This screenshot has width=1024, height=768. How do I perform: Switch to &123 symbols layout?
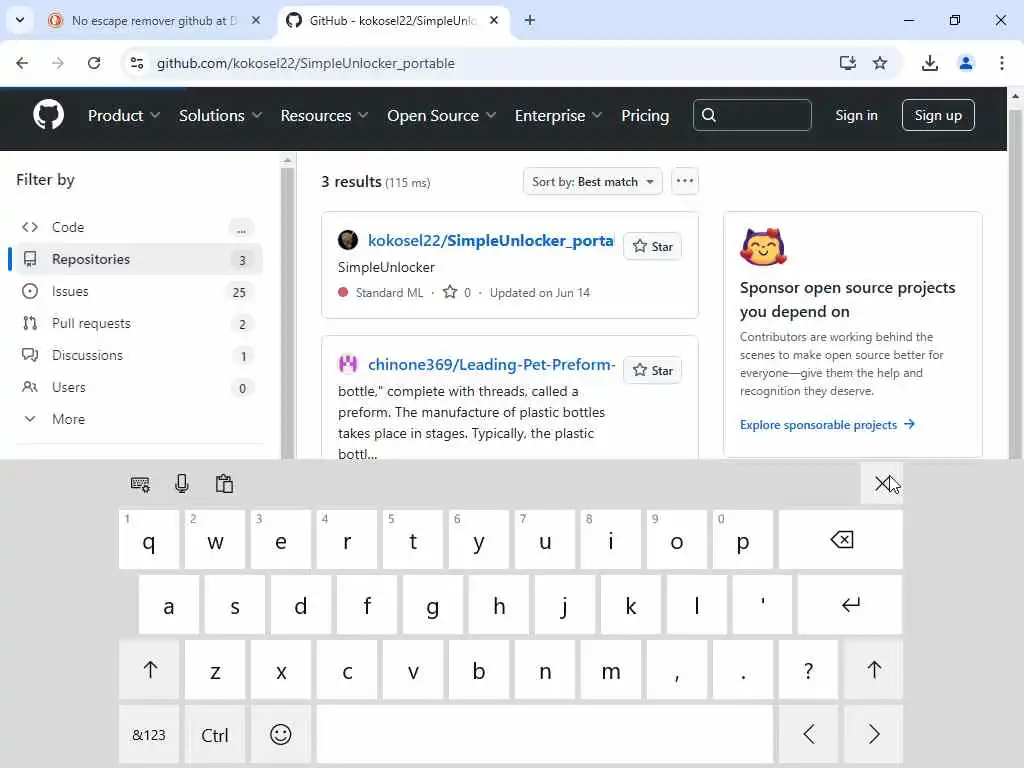tap(149, 735)
